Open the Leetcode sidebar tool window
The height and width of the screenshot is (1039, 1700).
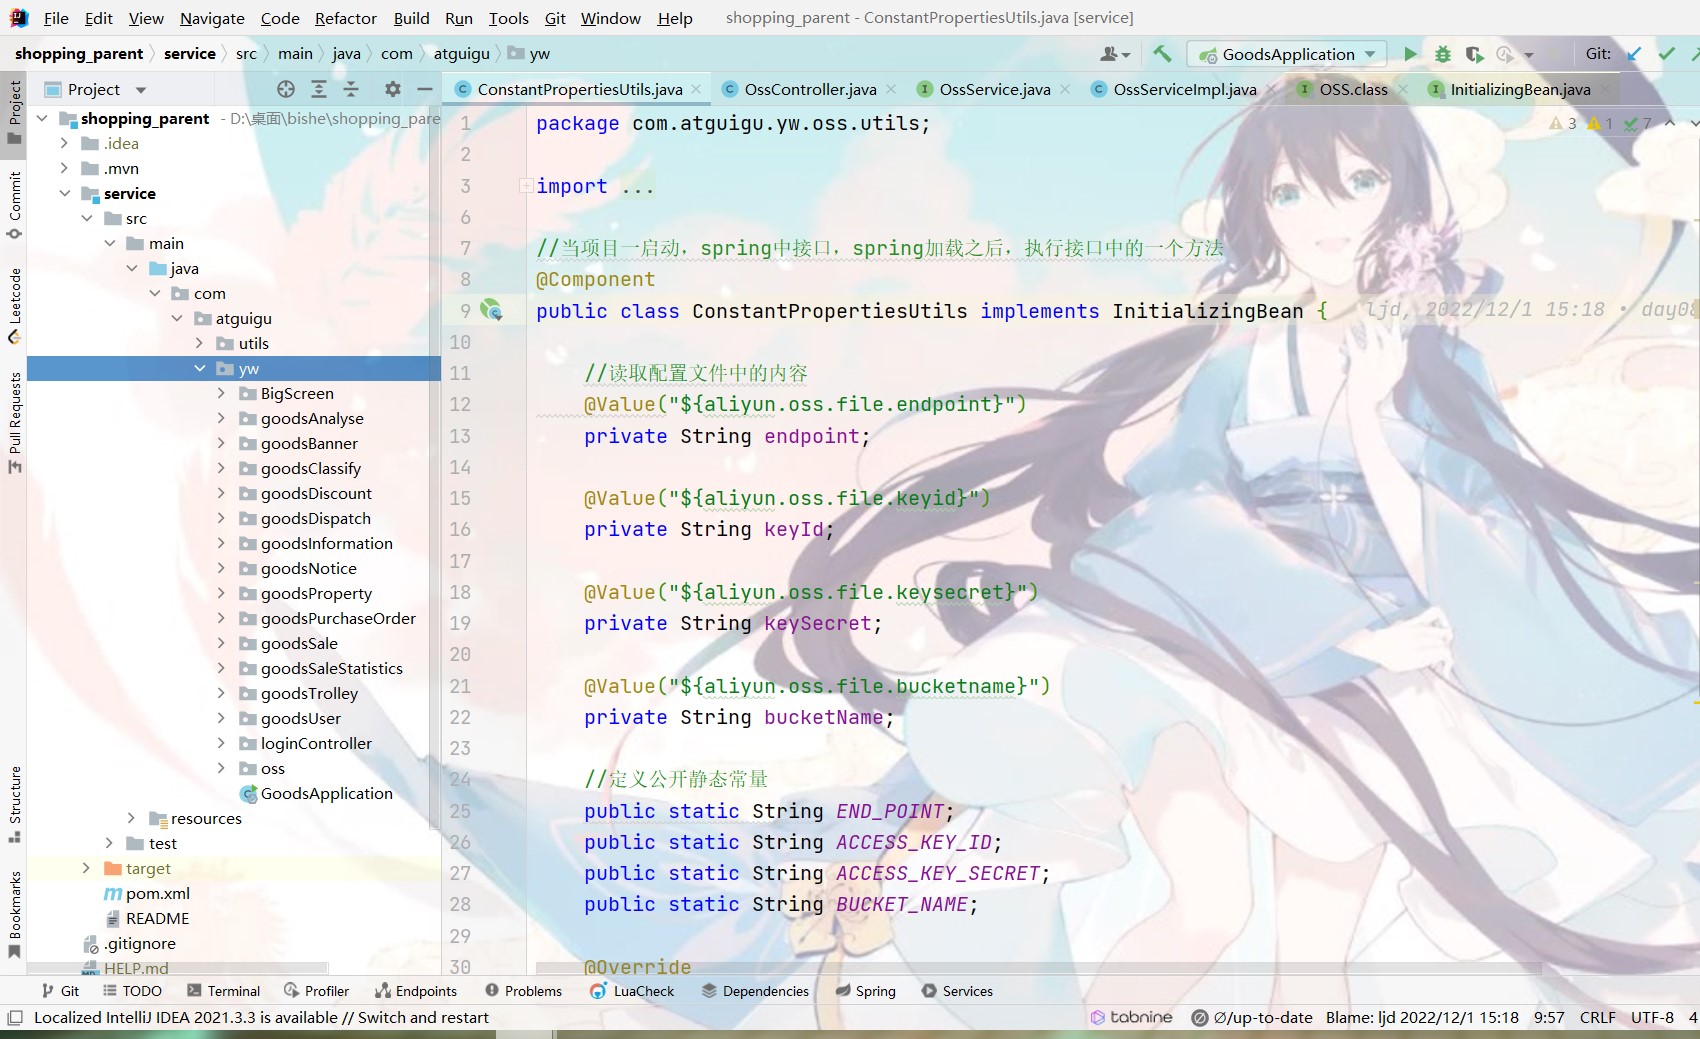pos(14,305)
